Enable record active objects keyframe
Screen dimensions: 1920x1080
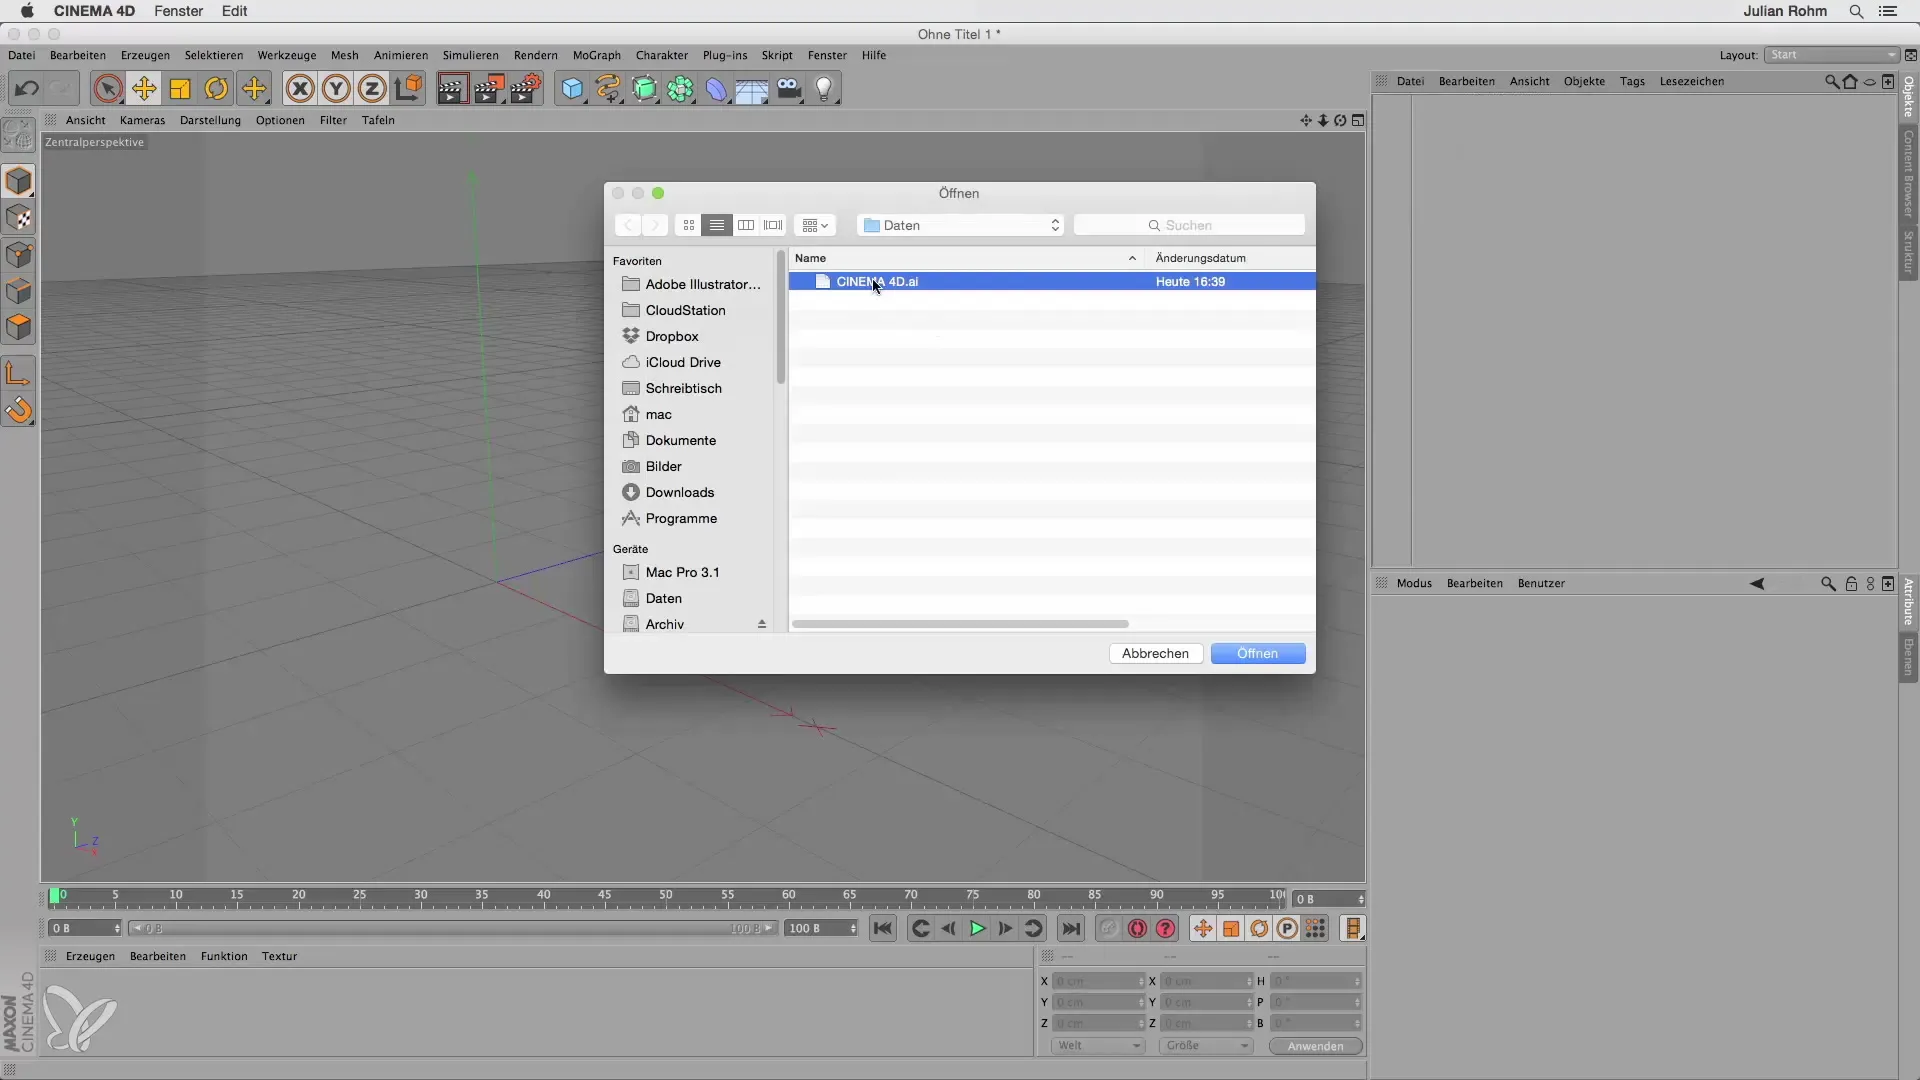pyautogui.click(x=1109, y=929)
